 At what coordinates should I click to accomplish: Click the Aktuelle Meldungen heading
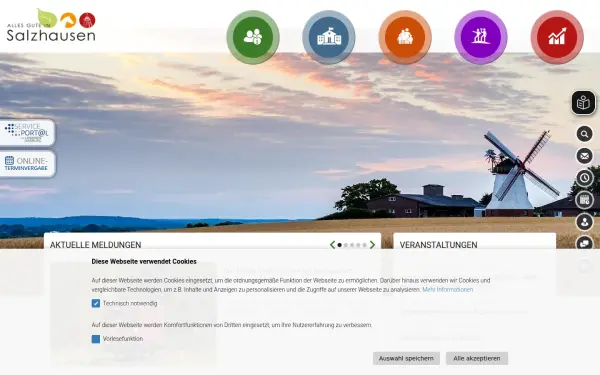95,245
